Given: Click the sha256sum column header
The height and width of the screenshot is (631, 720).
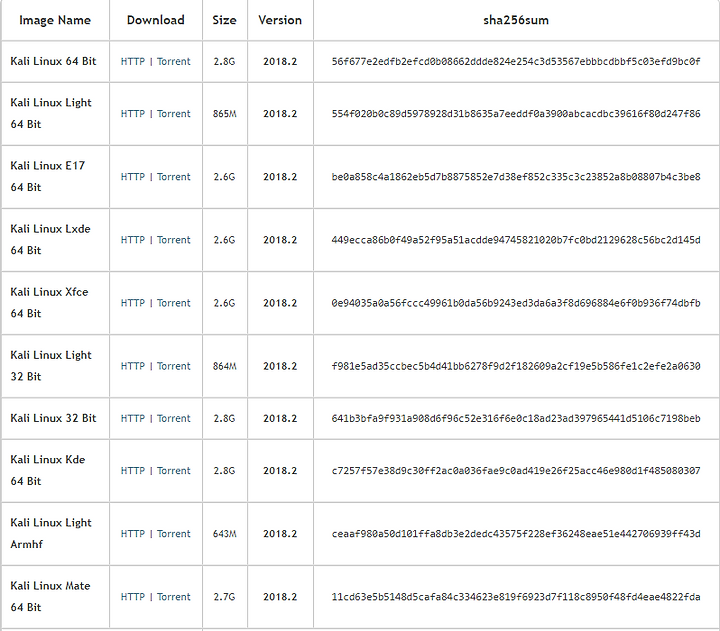Looking at the screenshot, I should 516,20.
